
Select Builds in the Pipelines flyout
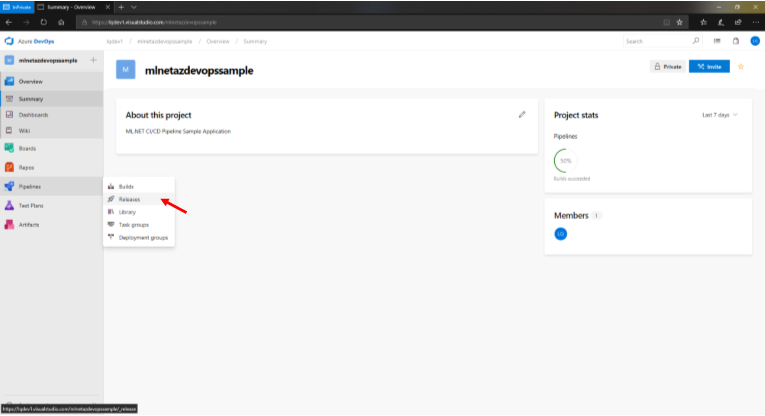click(x=126, y=187)
